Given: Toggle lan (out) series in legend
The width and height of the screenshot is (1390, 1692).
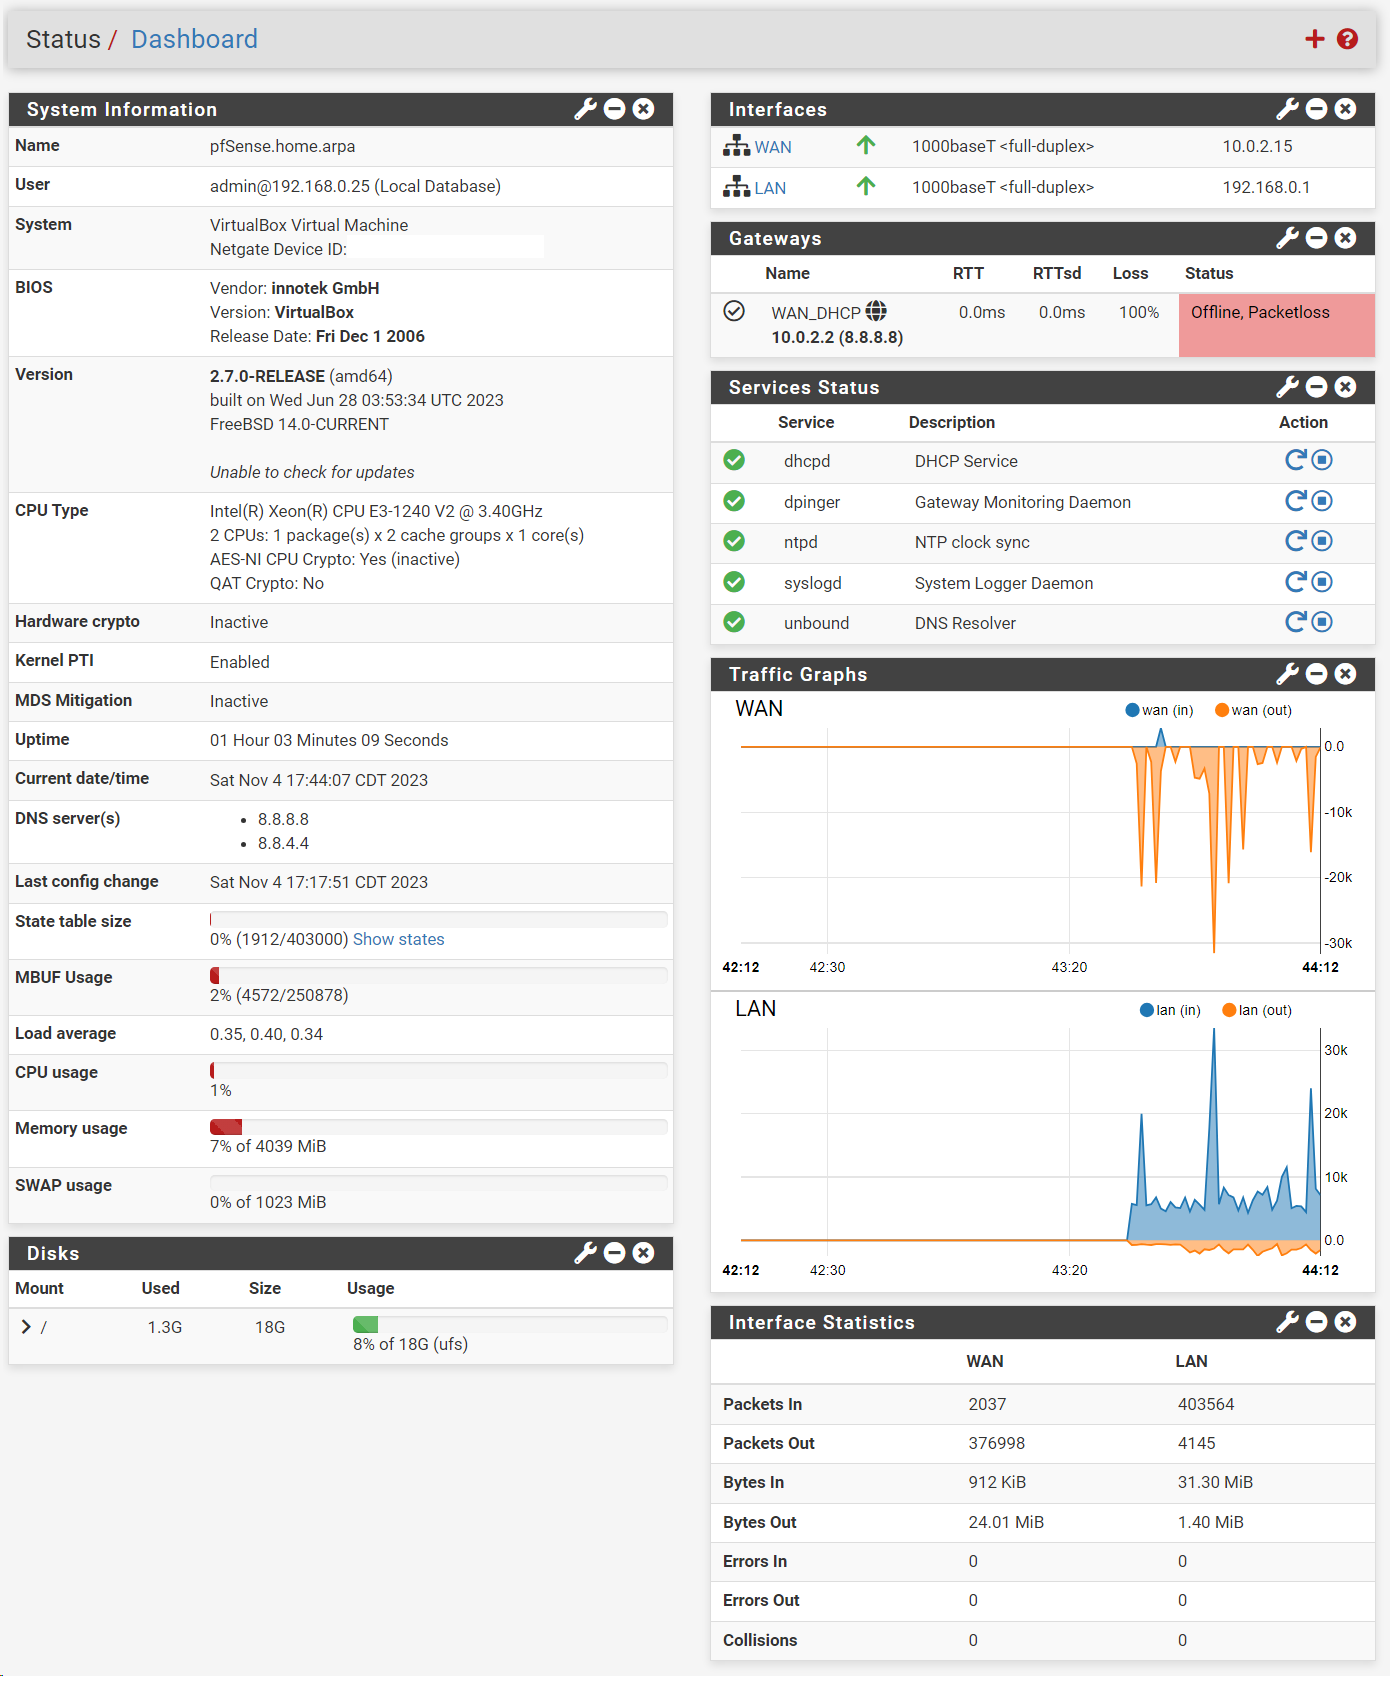Looking at the screenshot, I should [1257, 1010].
